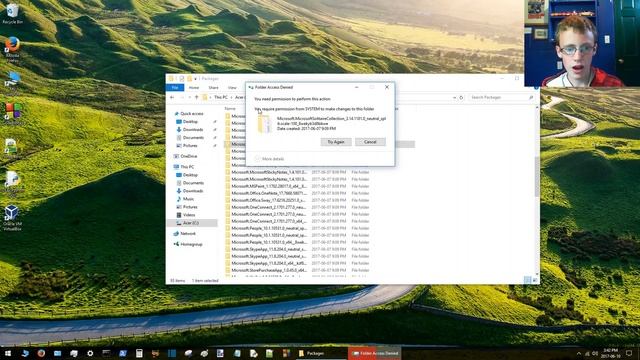This screenshot has width=640, height=360.
Task: Show hidden system tray icons
Action: [578, 353]
